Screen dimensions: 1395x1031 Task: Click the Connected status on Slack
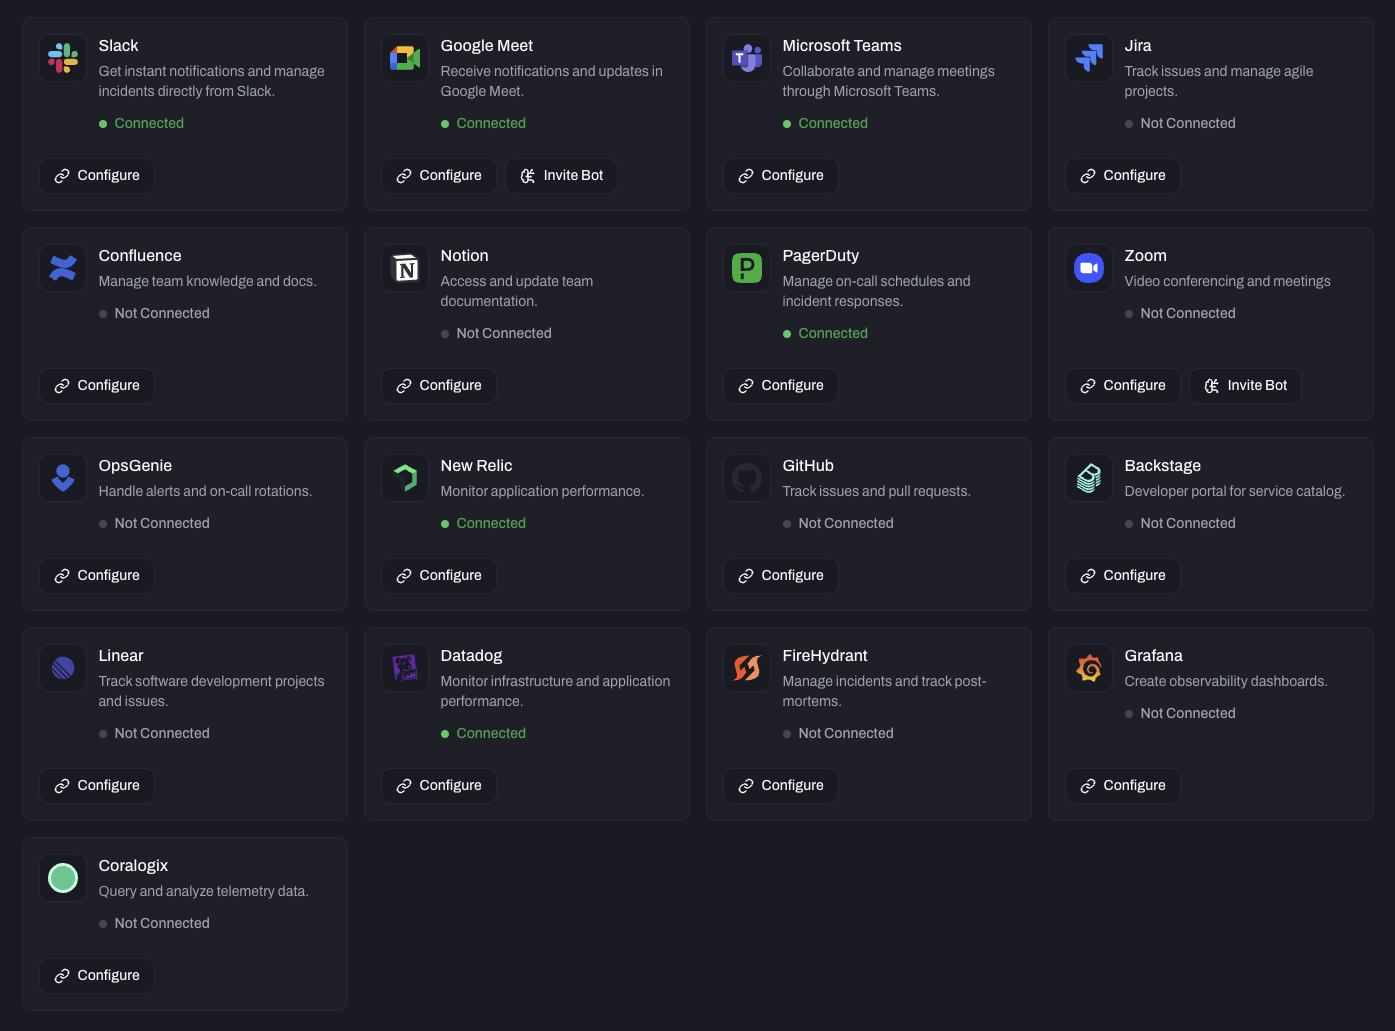[x=141, y=124]
